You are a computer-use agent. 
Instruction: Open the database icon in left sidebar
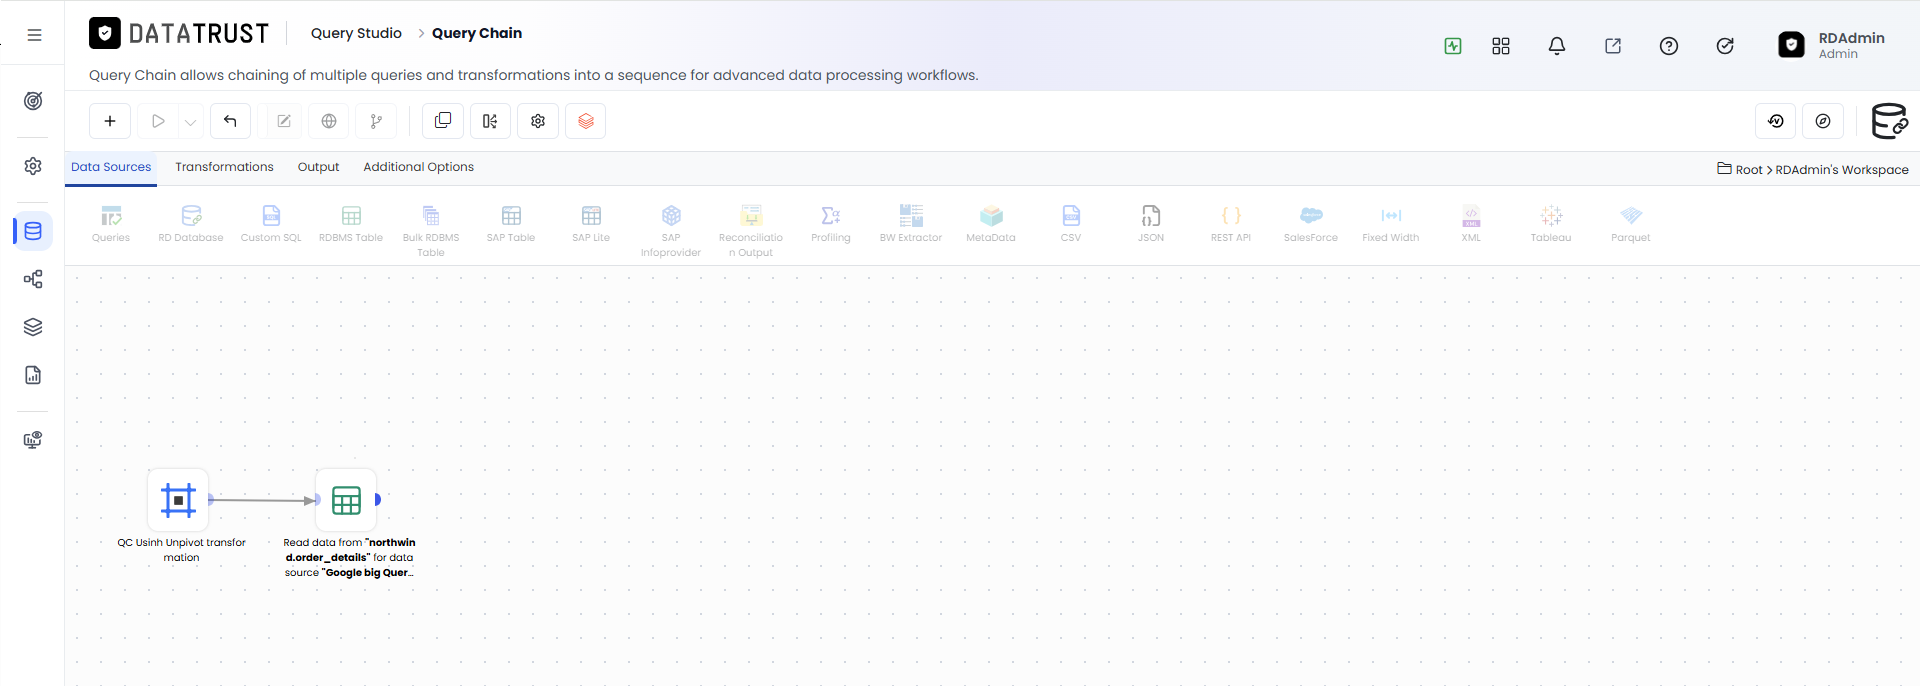click(x=33, y=231)
